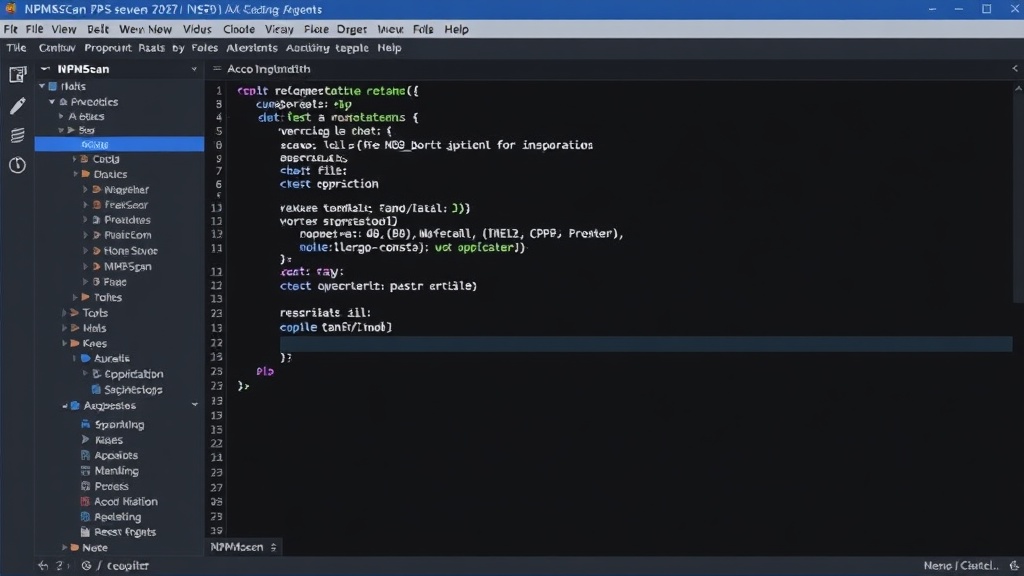The image size is (1024, 576).
Task: Open the Viray menu
Action: (x=280, y=29)
